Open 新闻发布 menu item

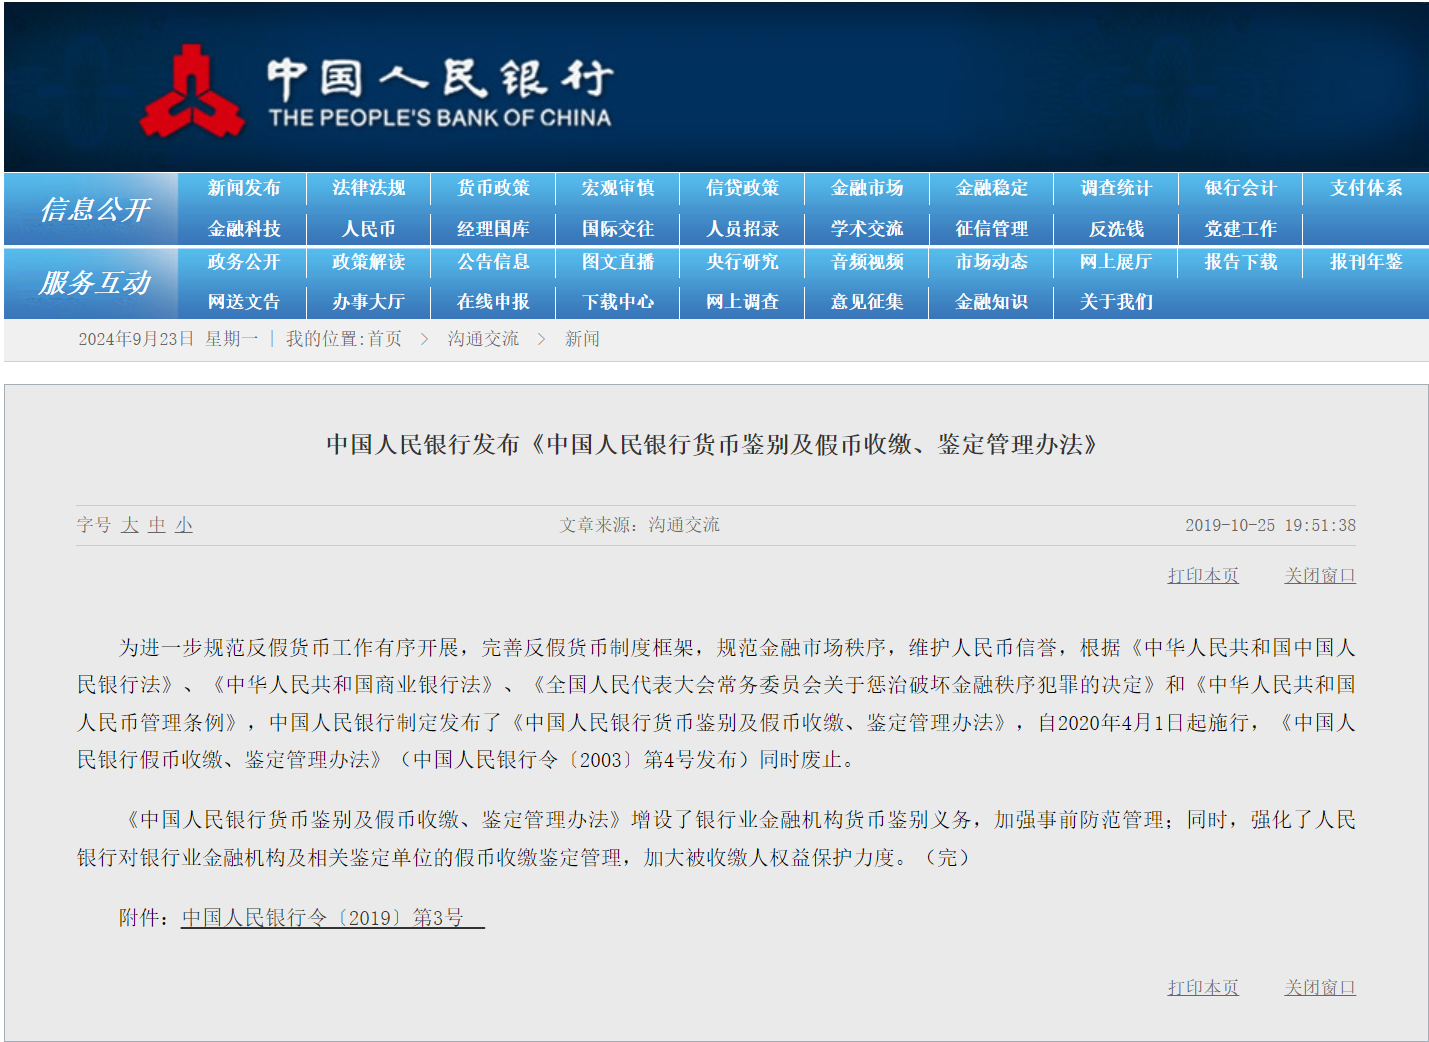pos(244,188)
